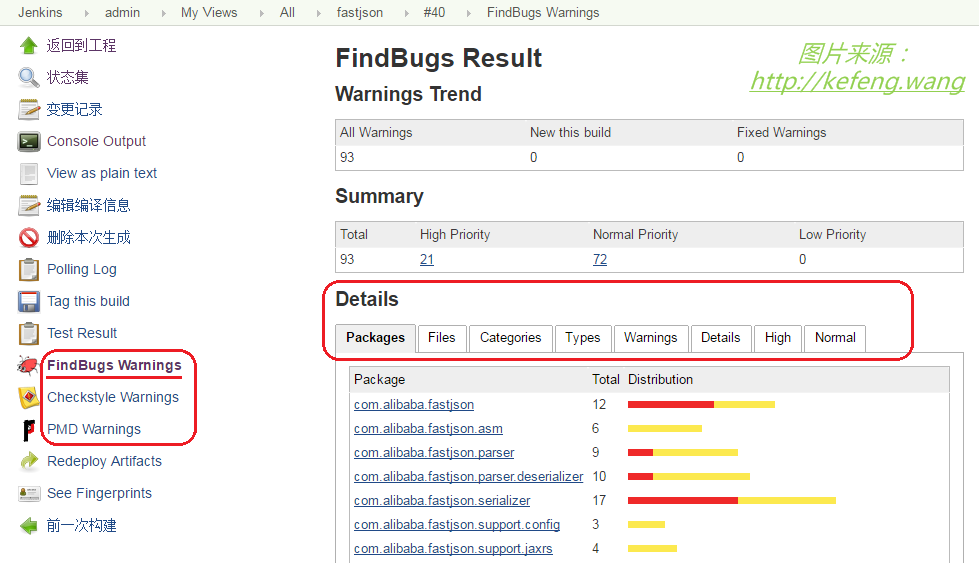The height and width of the screenshot is (563, 979).
Task: Open the 前一次构建 previous build link
Action: tap(81, 526)
